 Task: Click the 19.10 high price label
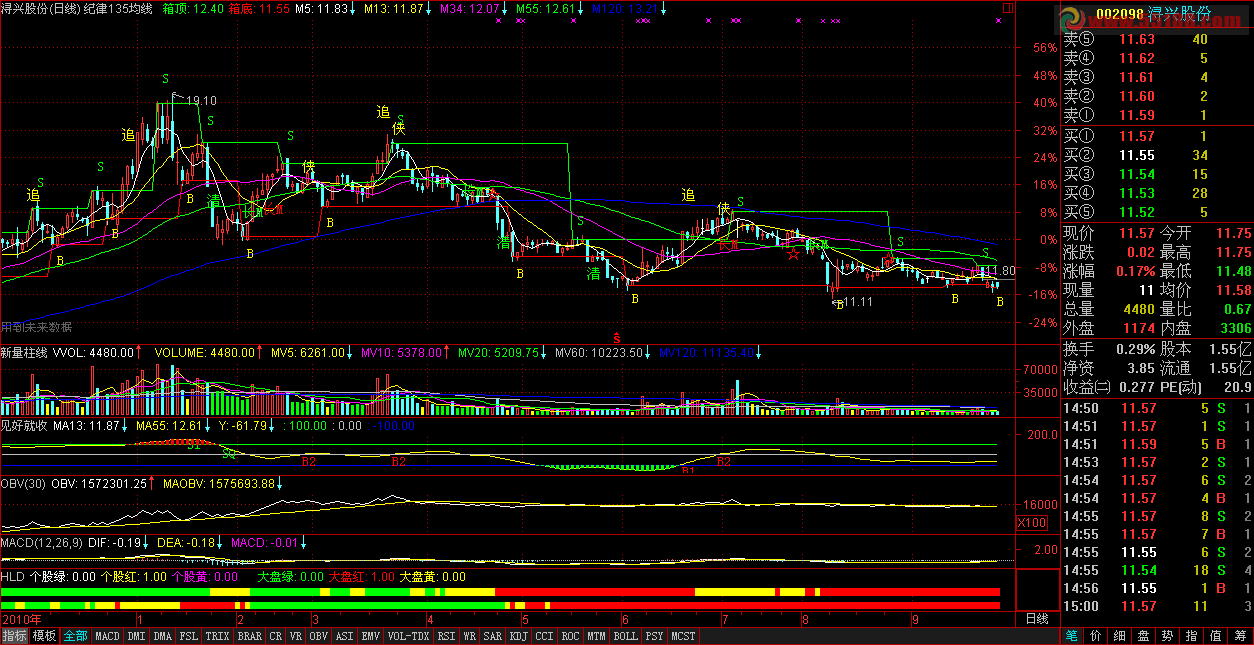201,100
